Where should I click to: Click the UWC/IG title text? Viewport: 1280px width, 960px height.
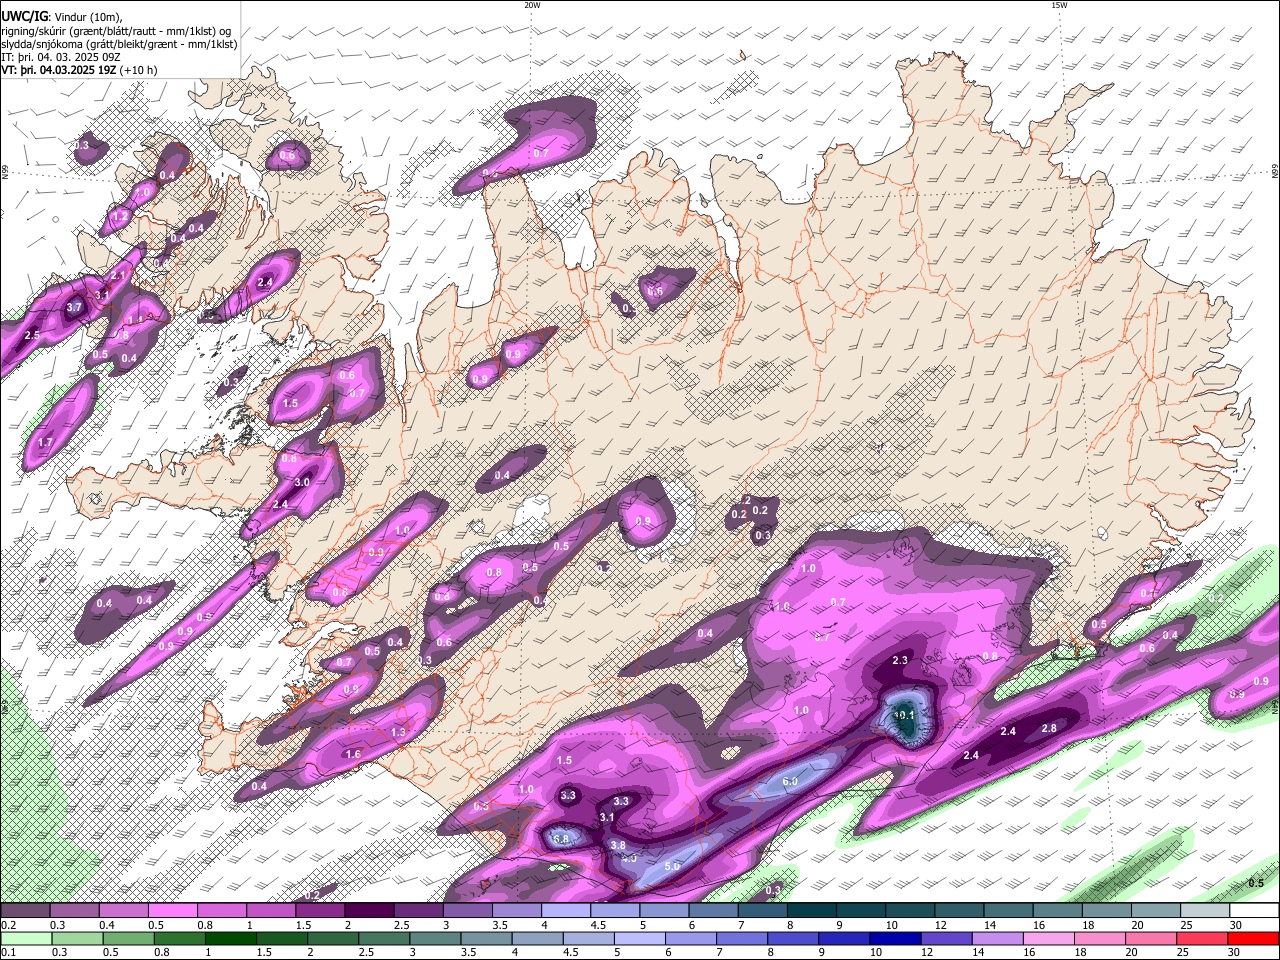24,17
